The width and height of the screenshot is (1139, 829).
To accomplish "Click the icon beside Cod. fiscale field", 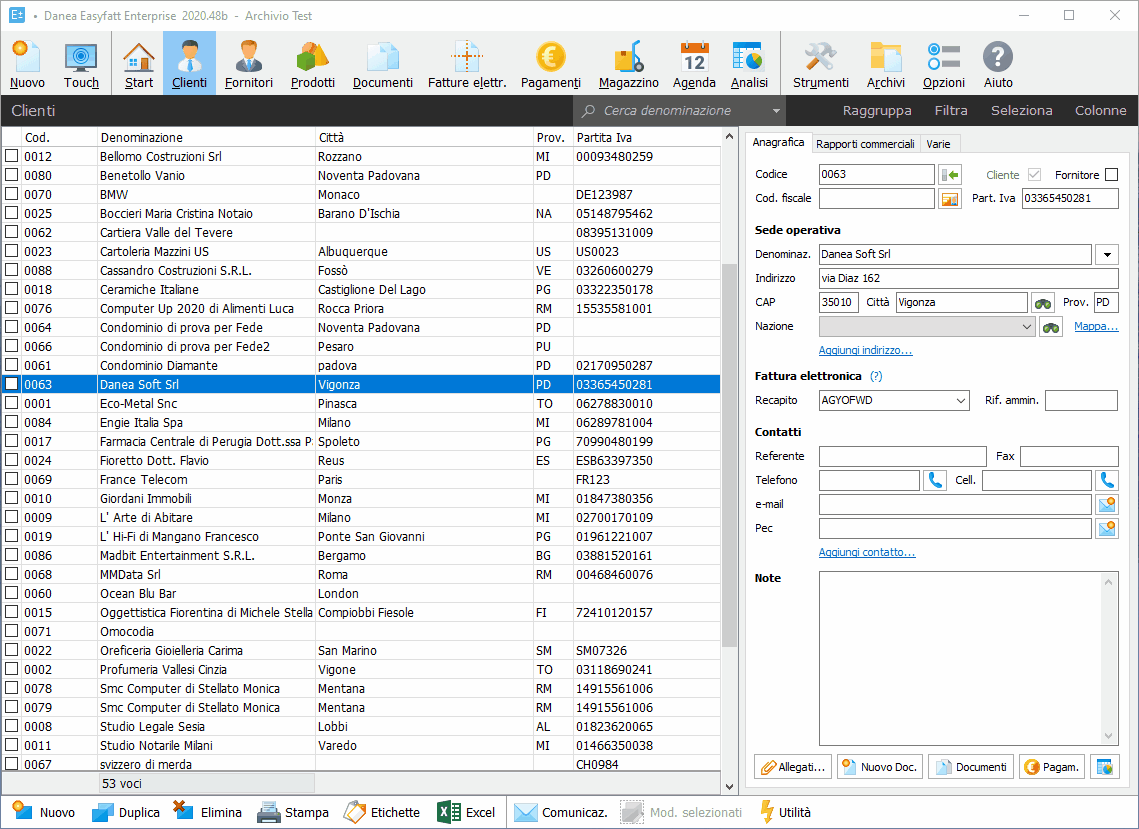I will point(950,198).
